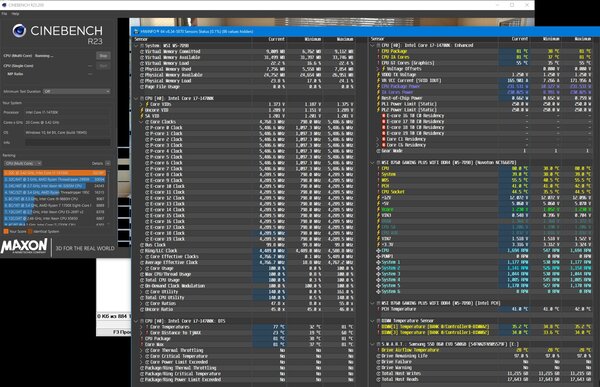Viewport: 600px width, 387px height.
Task: Toggle the Details box in Ranking section
Action: point(108,163)
